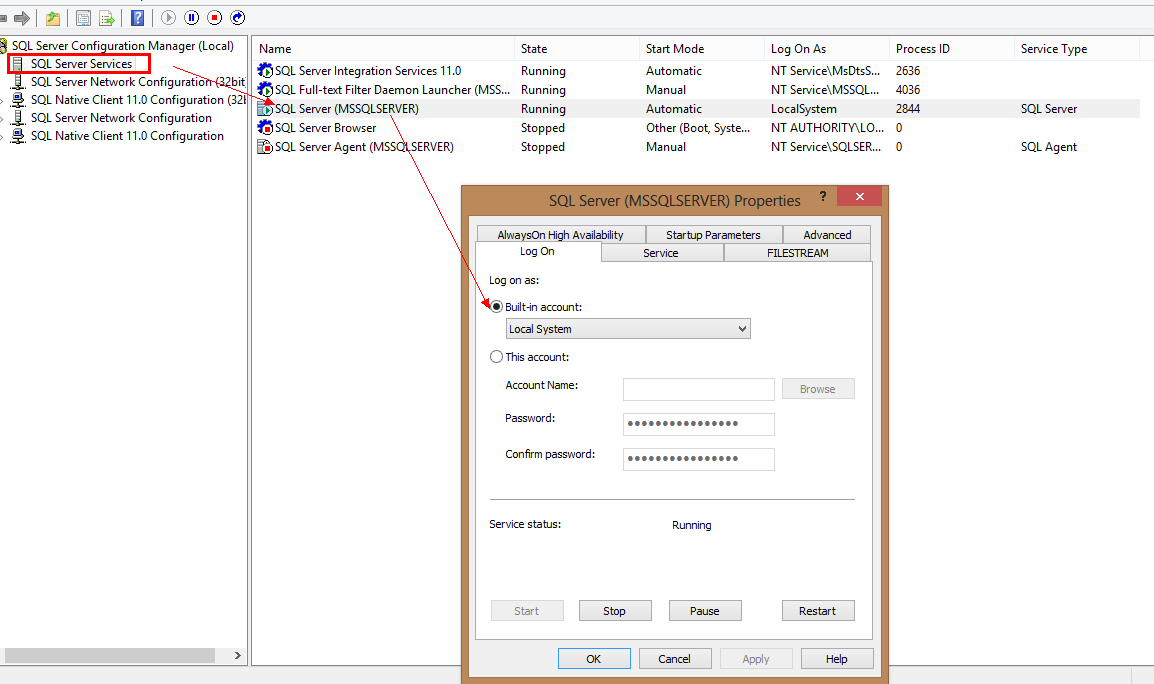Switch to AlwaysOn High Availability tab
This screenshot has height=684, width=1154.
click(561, 235)
